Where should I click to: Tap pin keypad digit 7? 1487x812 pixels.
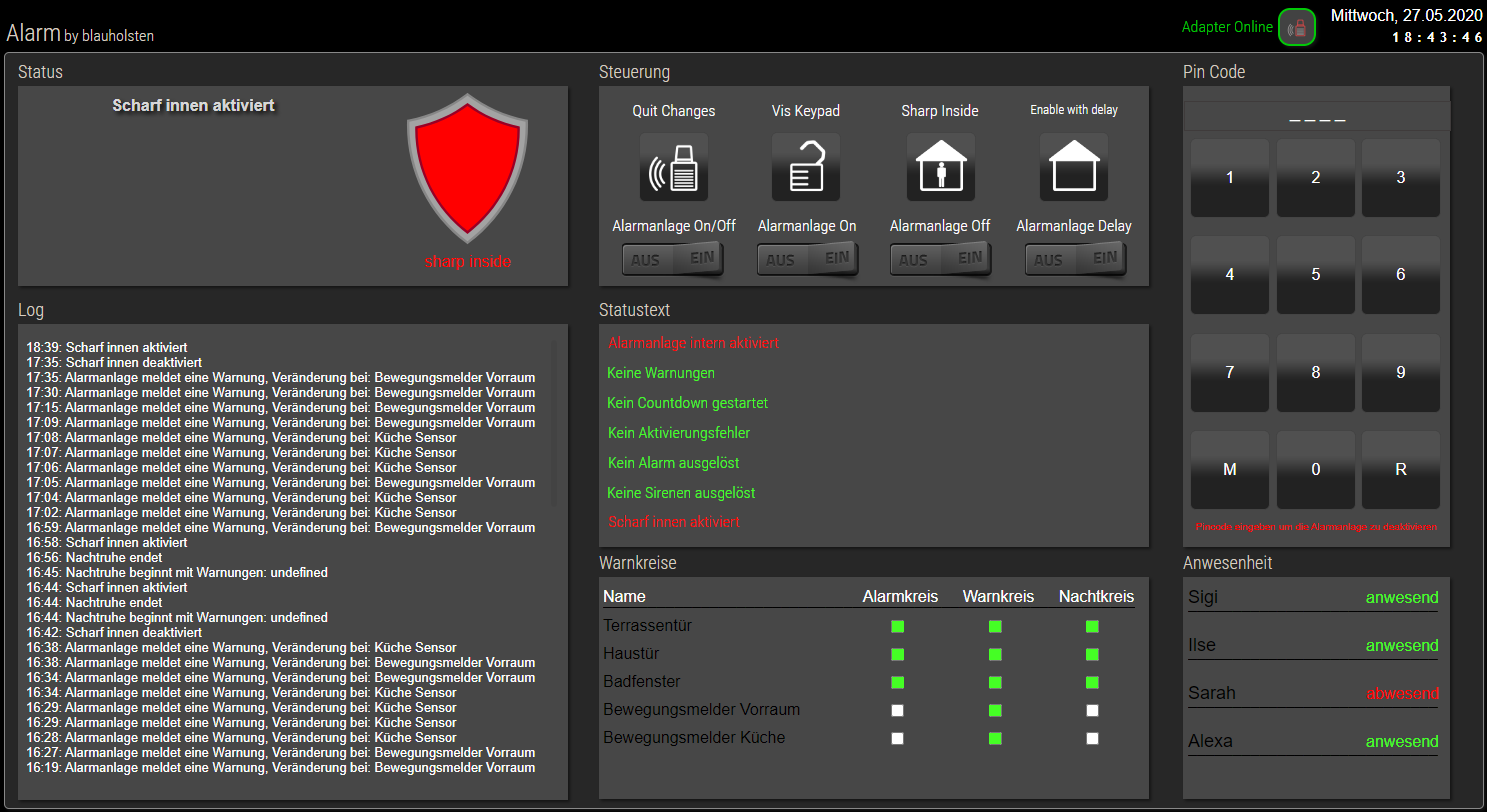[x=1230, y=373]
